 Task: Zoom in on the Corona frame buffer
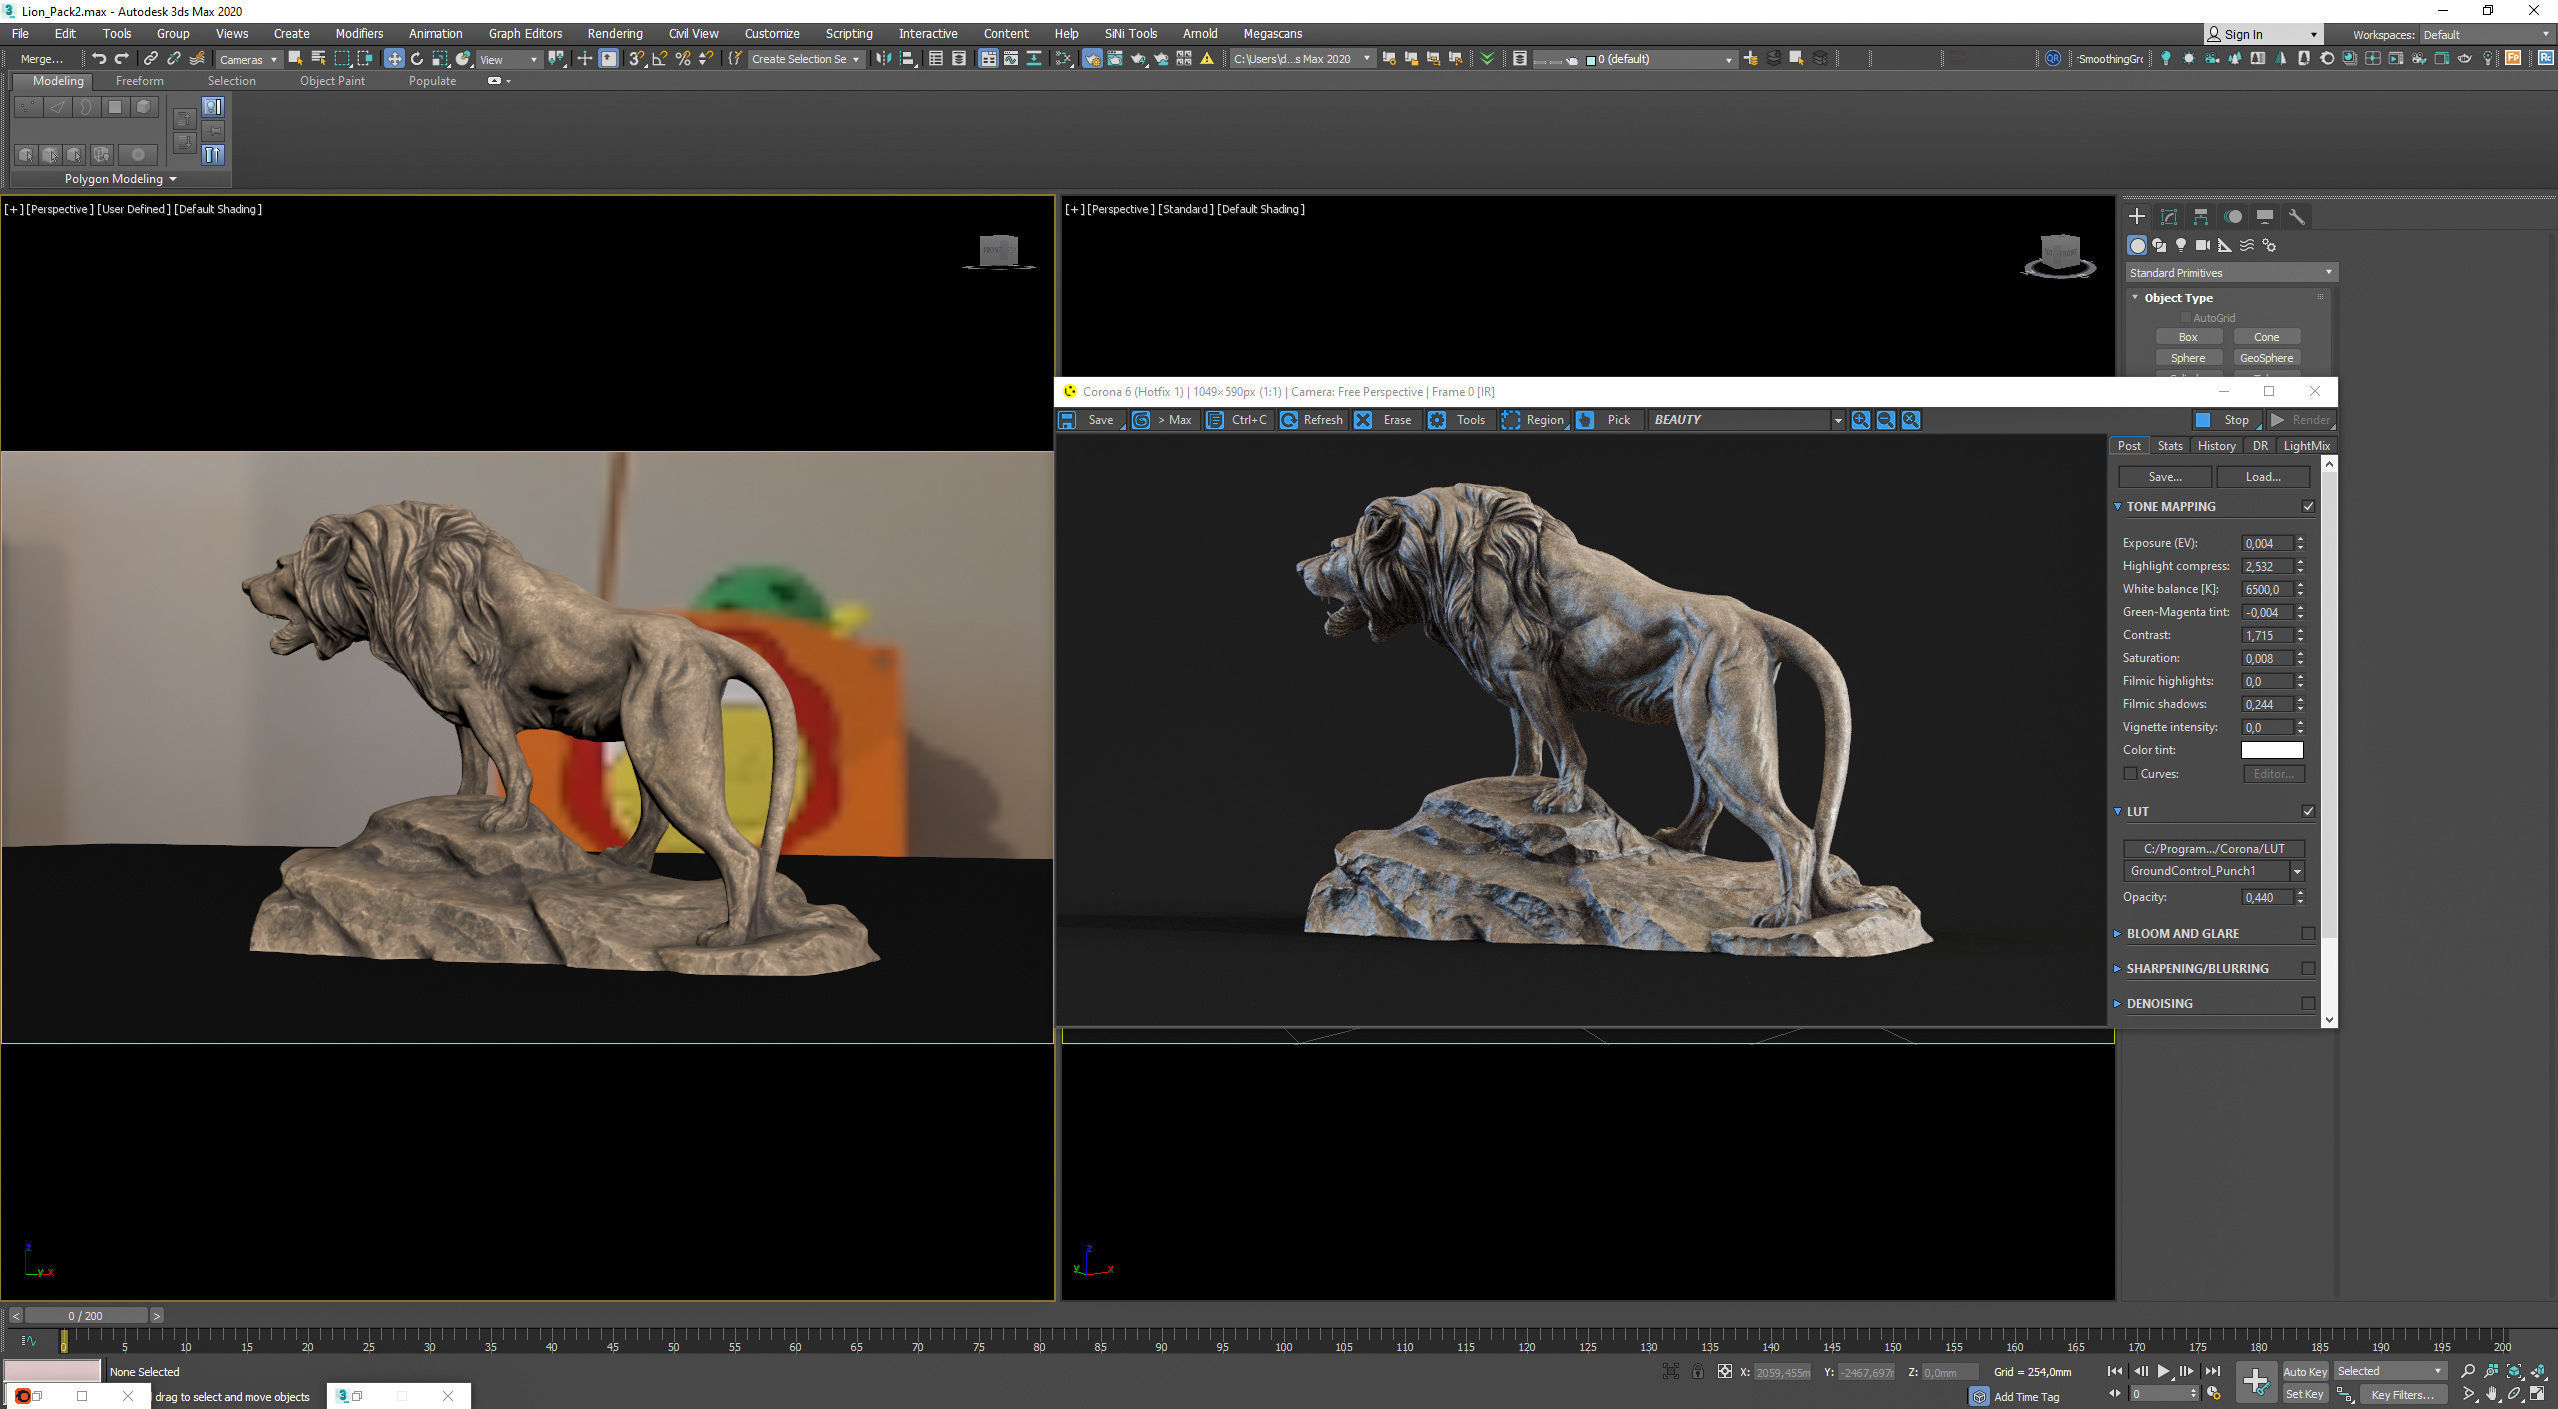point(1860,420)
